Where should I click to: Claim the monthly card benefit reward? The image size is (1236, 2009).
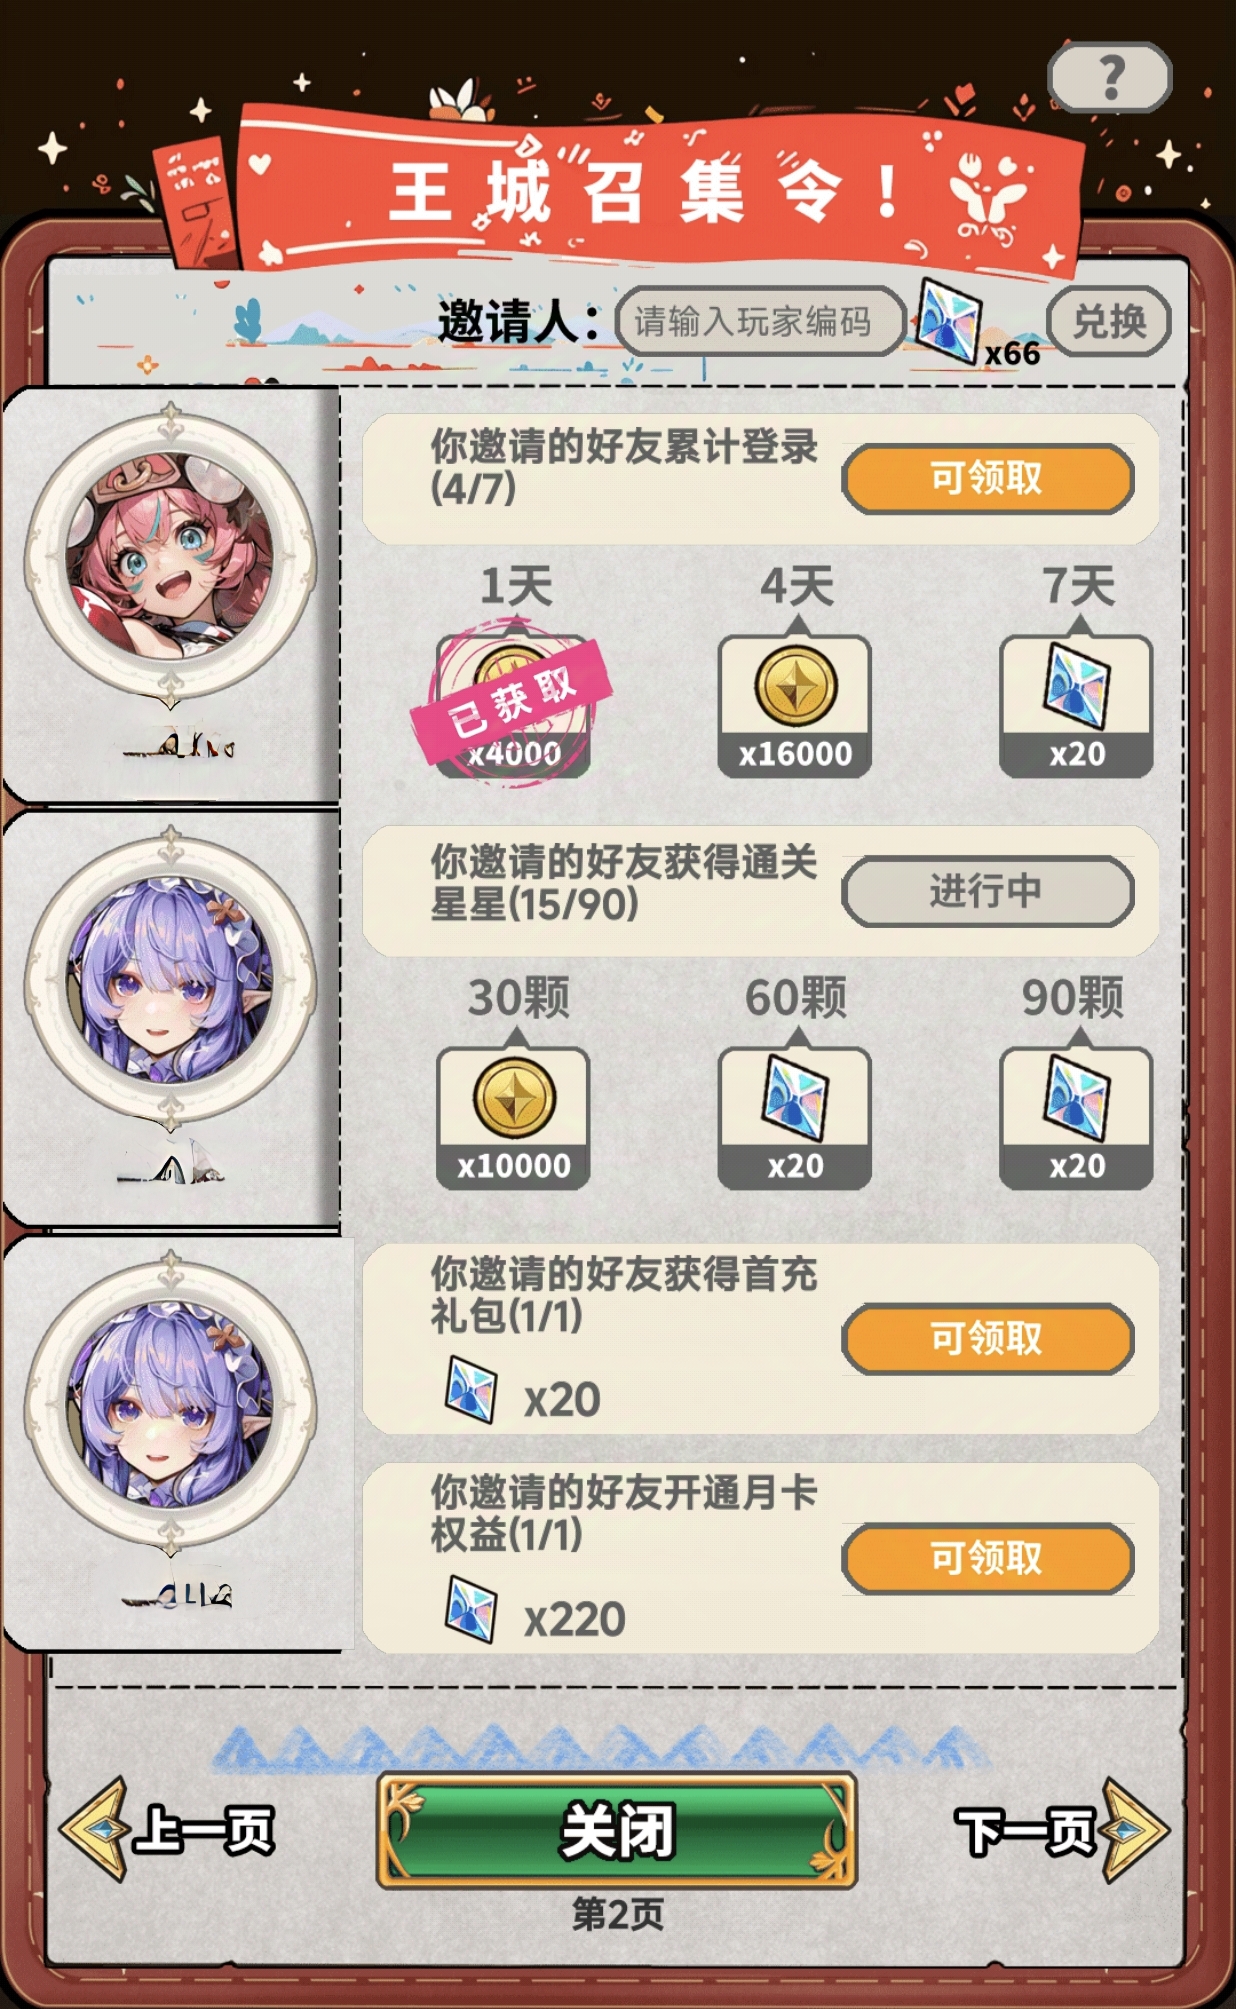click(988, 1558)
